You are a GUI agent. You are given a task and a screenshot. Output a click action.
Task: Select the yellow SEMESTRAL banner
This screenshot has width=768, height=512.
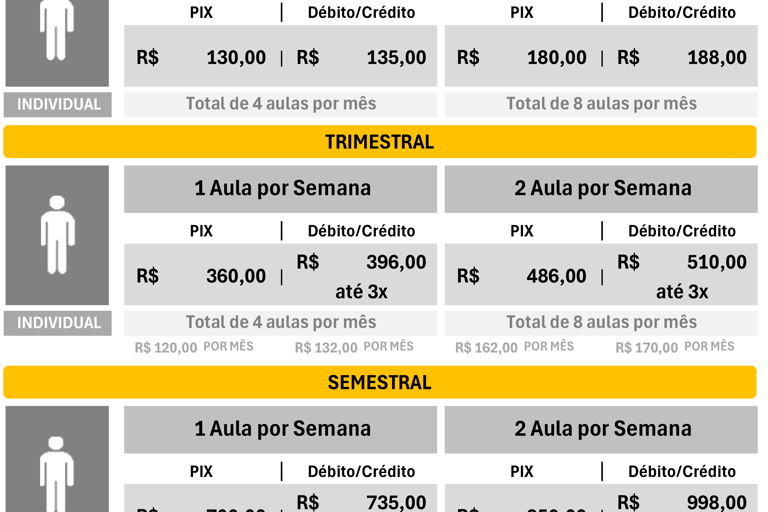[380, 382]
